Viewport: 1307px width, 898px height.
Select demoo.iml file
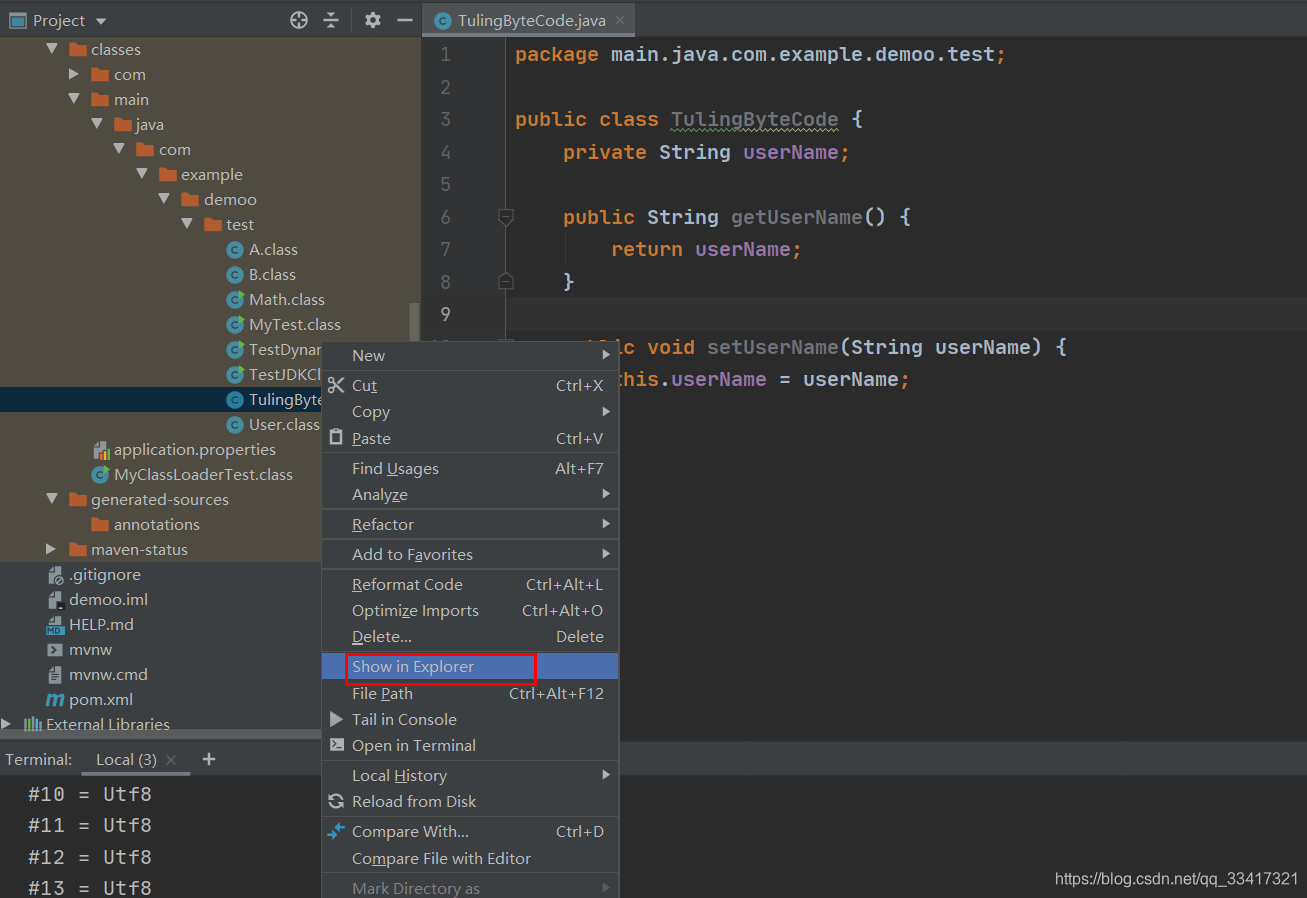[x=108, y=599]
